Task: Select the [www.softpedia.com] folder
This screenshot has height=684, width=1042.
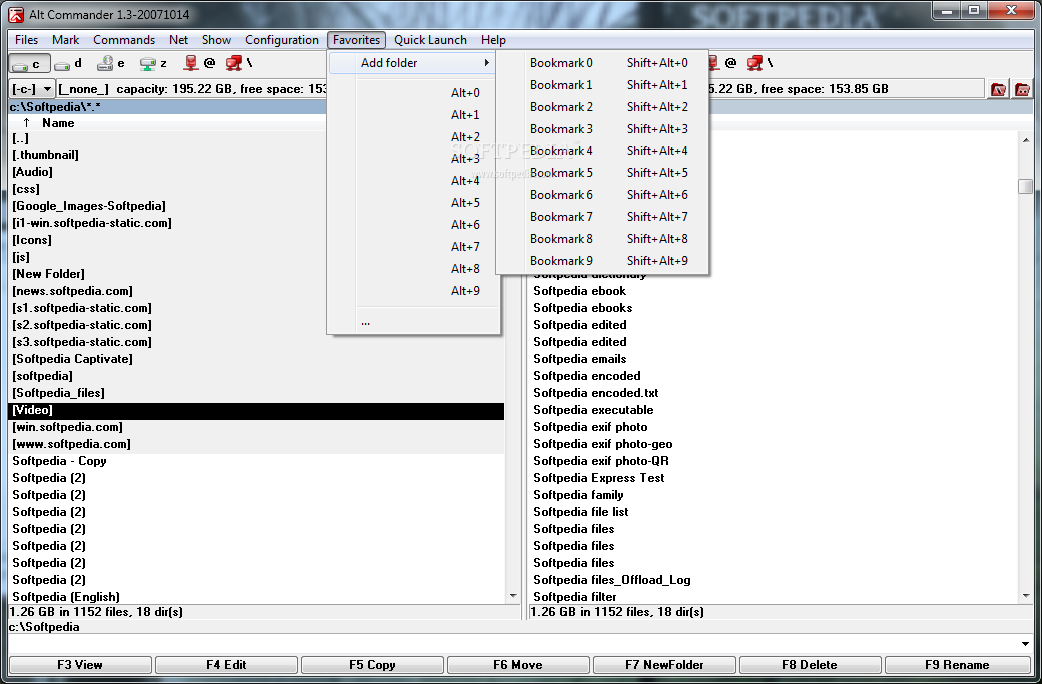Action: (x=71, y=444)
